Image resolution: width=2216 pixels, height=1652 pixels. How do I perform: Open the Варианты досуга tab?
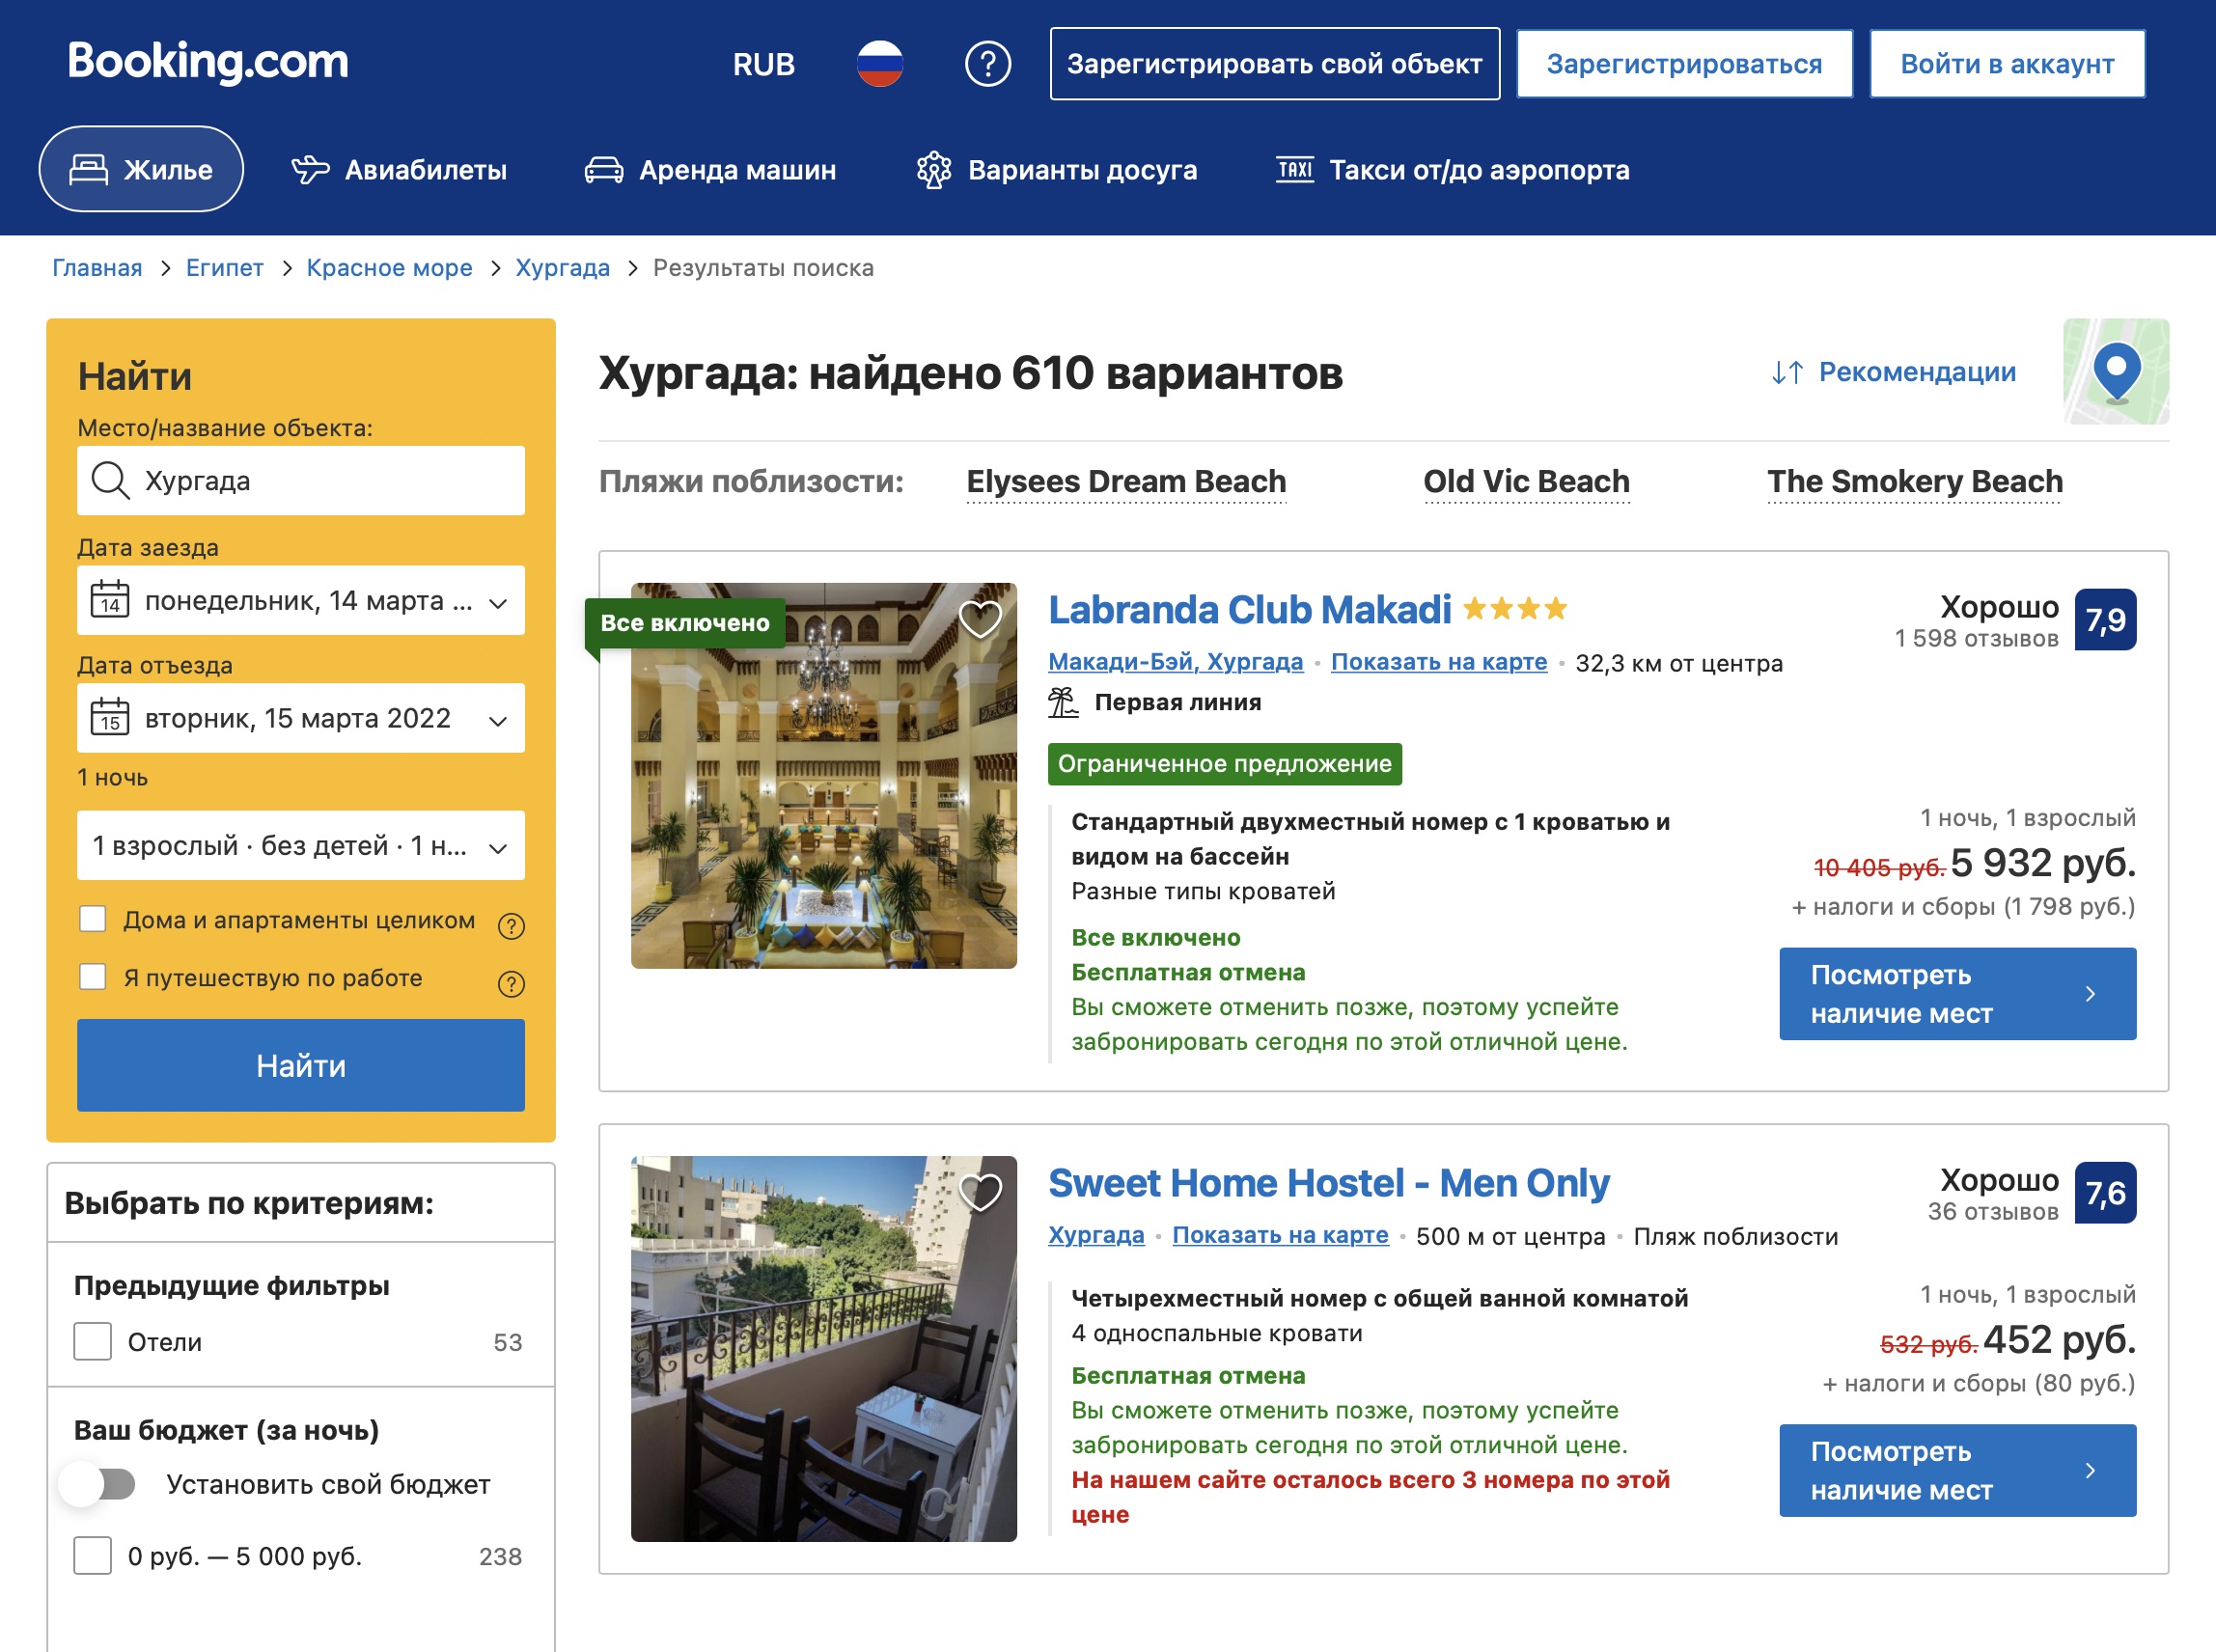1057,170
